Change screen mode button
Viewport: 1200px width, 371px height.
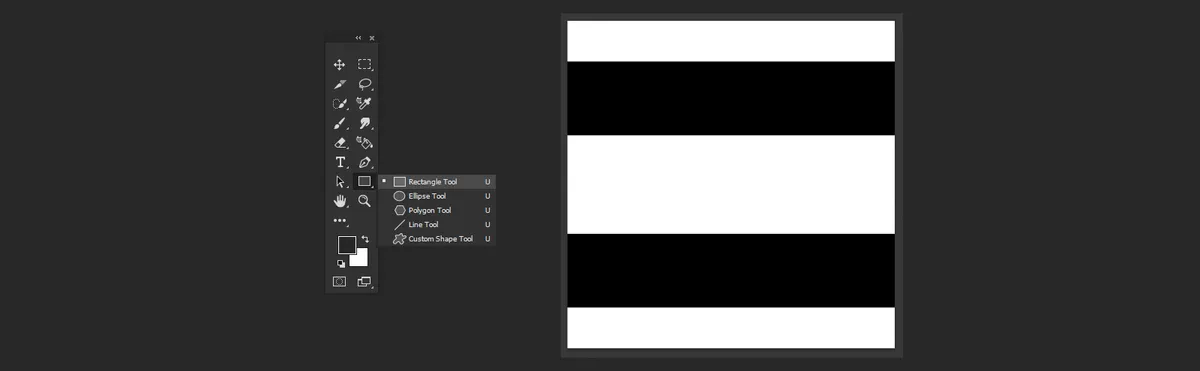[x=364, y=282]
